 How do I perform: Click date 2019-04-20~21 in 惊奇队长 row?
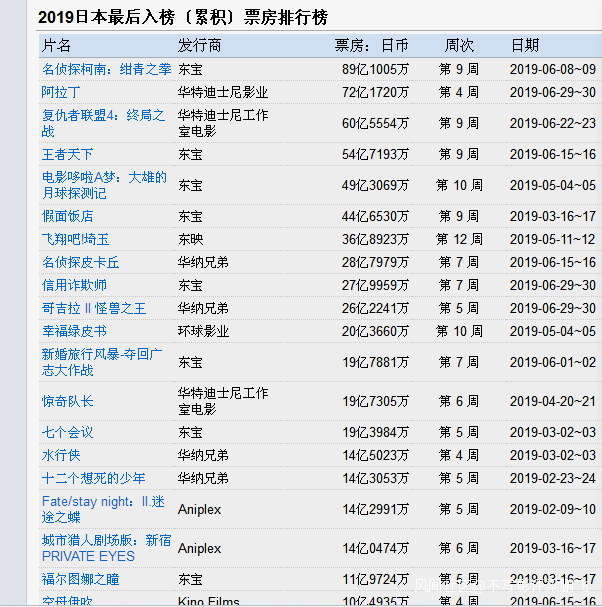click(x=553, y=401)
